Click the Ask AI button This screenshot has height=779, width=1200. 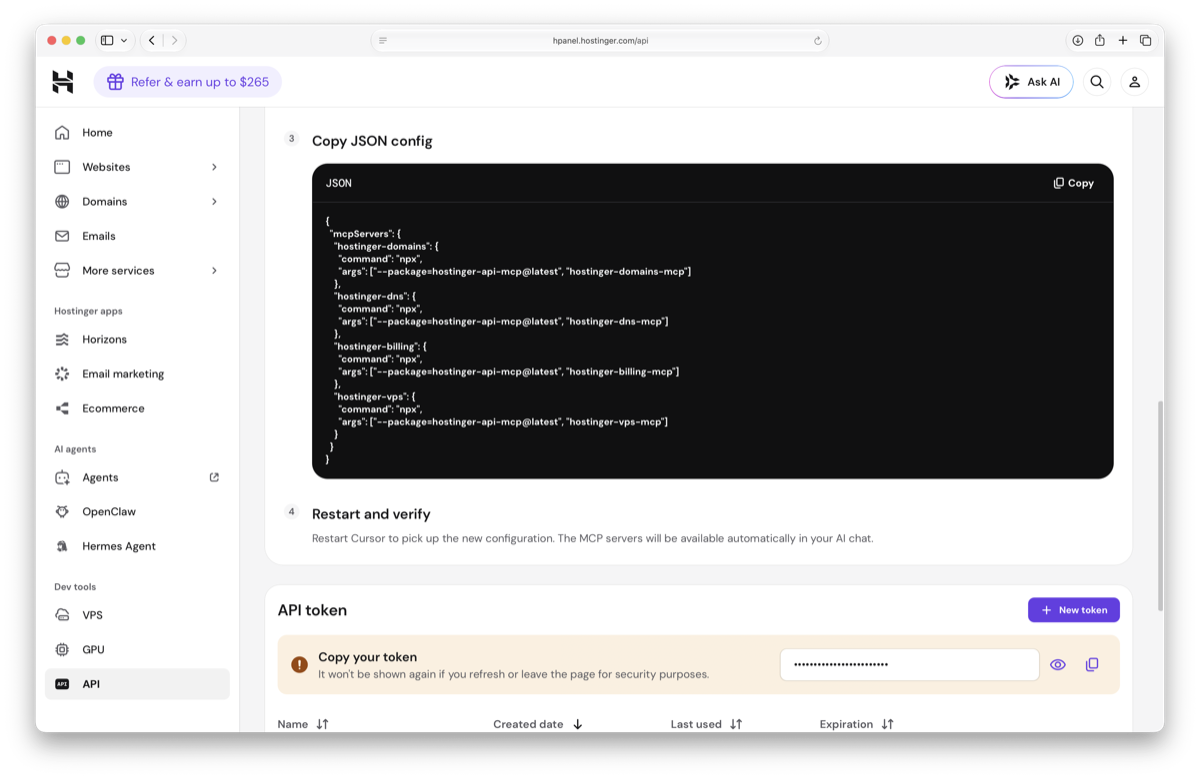pyautogui.click(x=1031, y=82)
